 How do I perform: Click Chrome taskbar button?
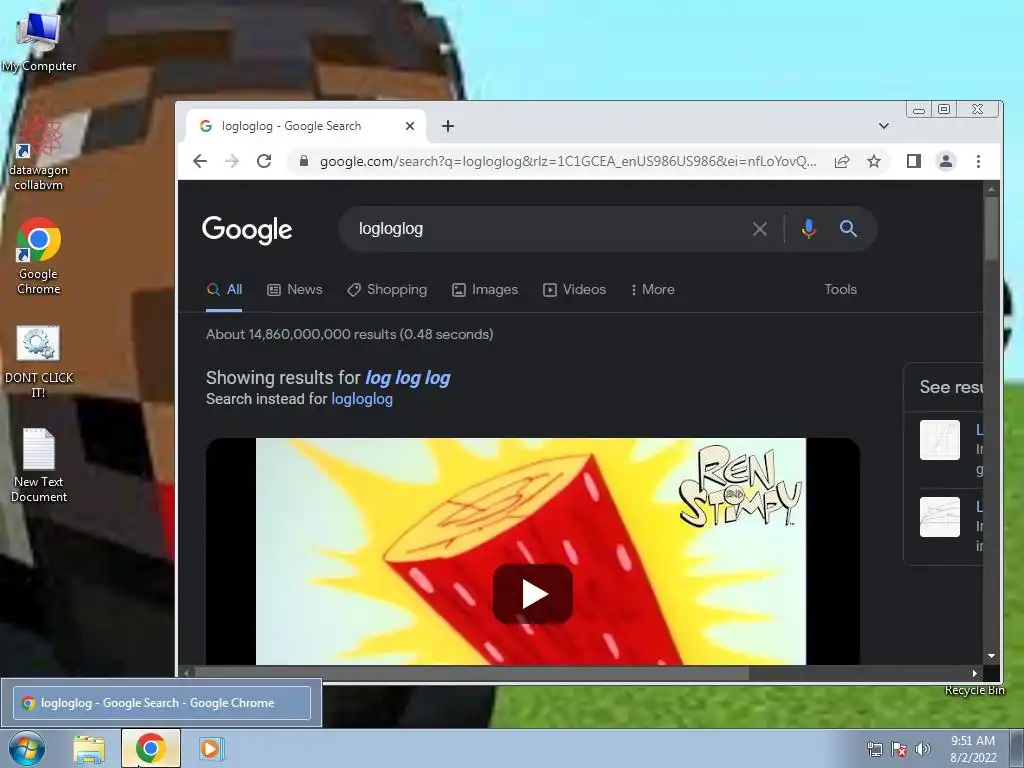pyautogui.click(x=150, y=748)
